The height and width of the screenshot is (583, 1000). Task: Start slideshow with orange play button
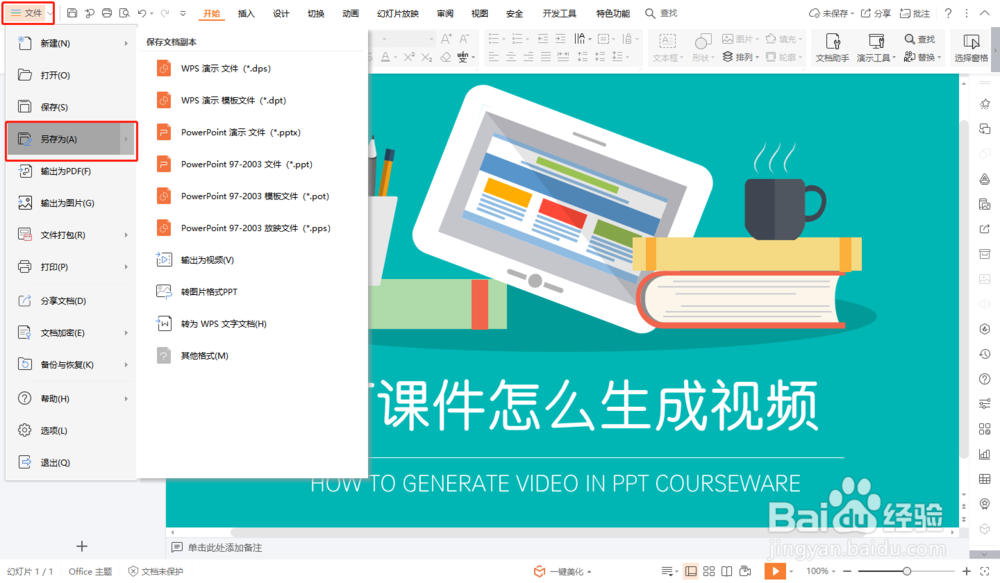pos(775,571)
